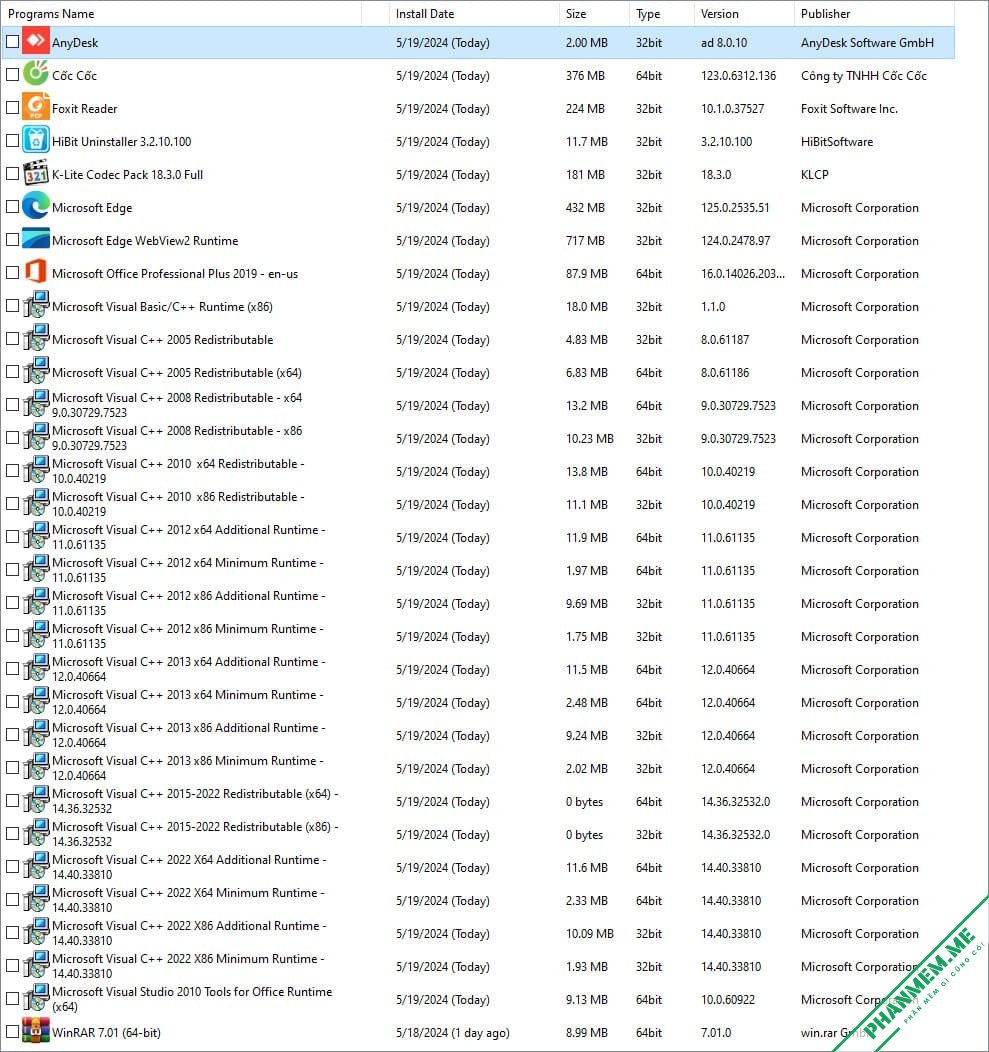Select the Foxit Reader icon
The height and width of the screenshot is (1052, 989).
[36, 107]
